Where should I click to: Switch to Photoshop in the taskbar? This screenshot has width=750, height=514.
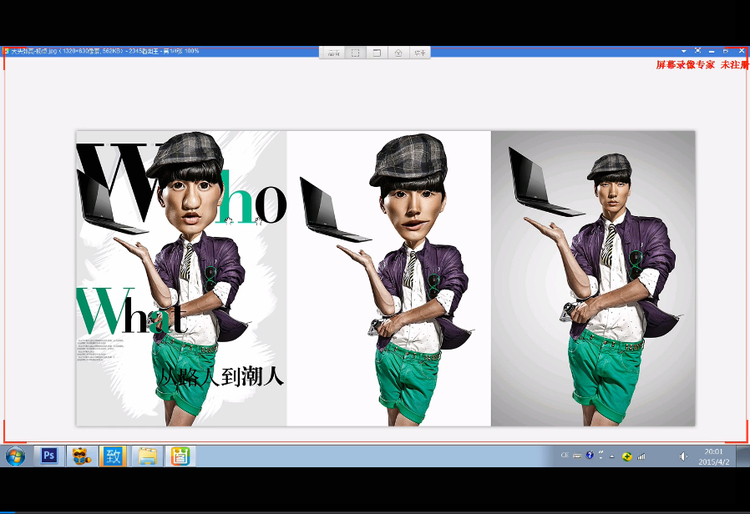(49, 456)
